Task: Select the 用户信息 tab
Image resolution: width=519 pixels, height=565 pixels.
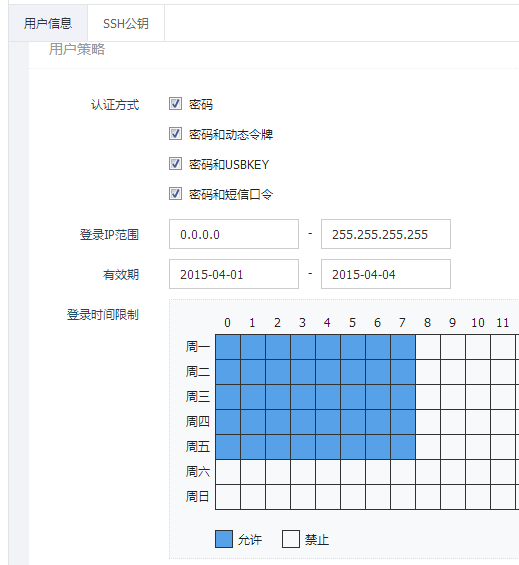Action: (48, 23)
